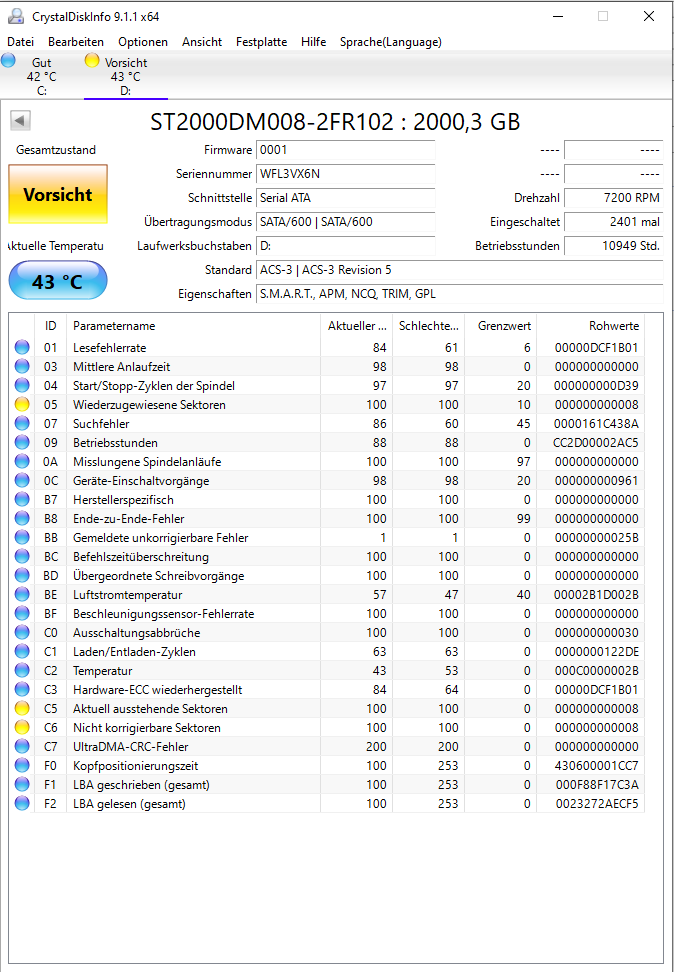Click the blue icon for Ausschaltungsabbrüche
The width and height of the screenshot is (674, 972).
tap(22, 633)
